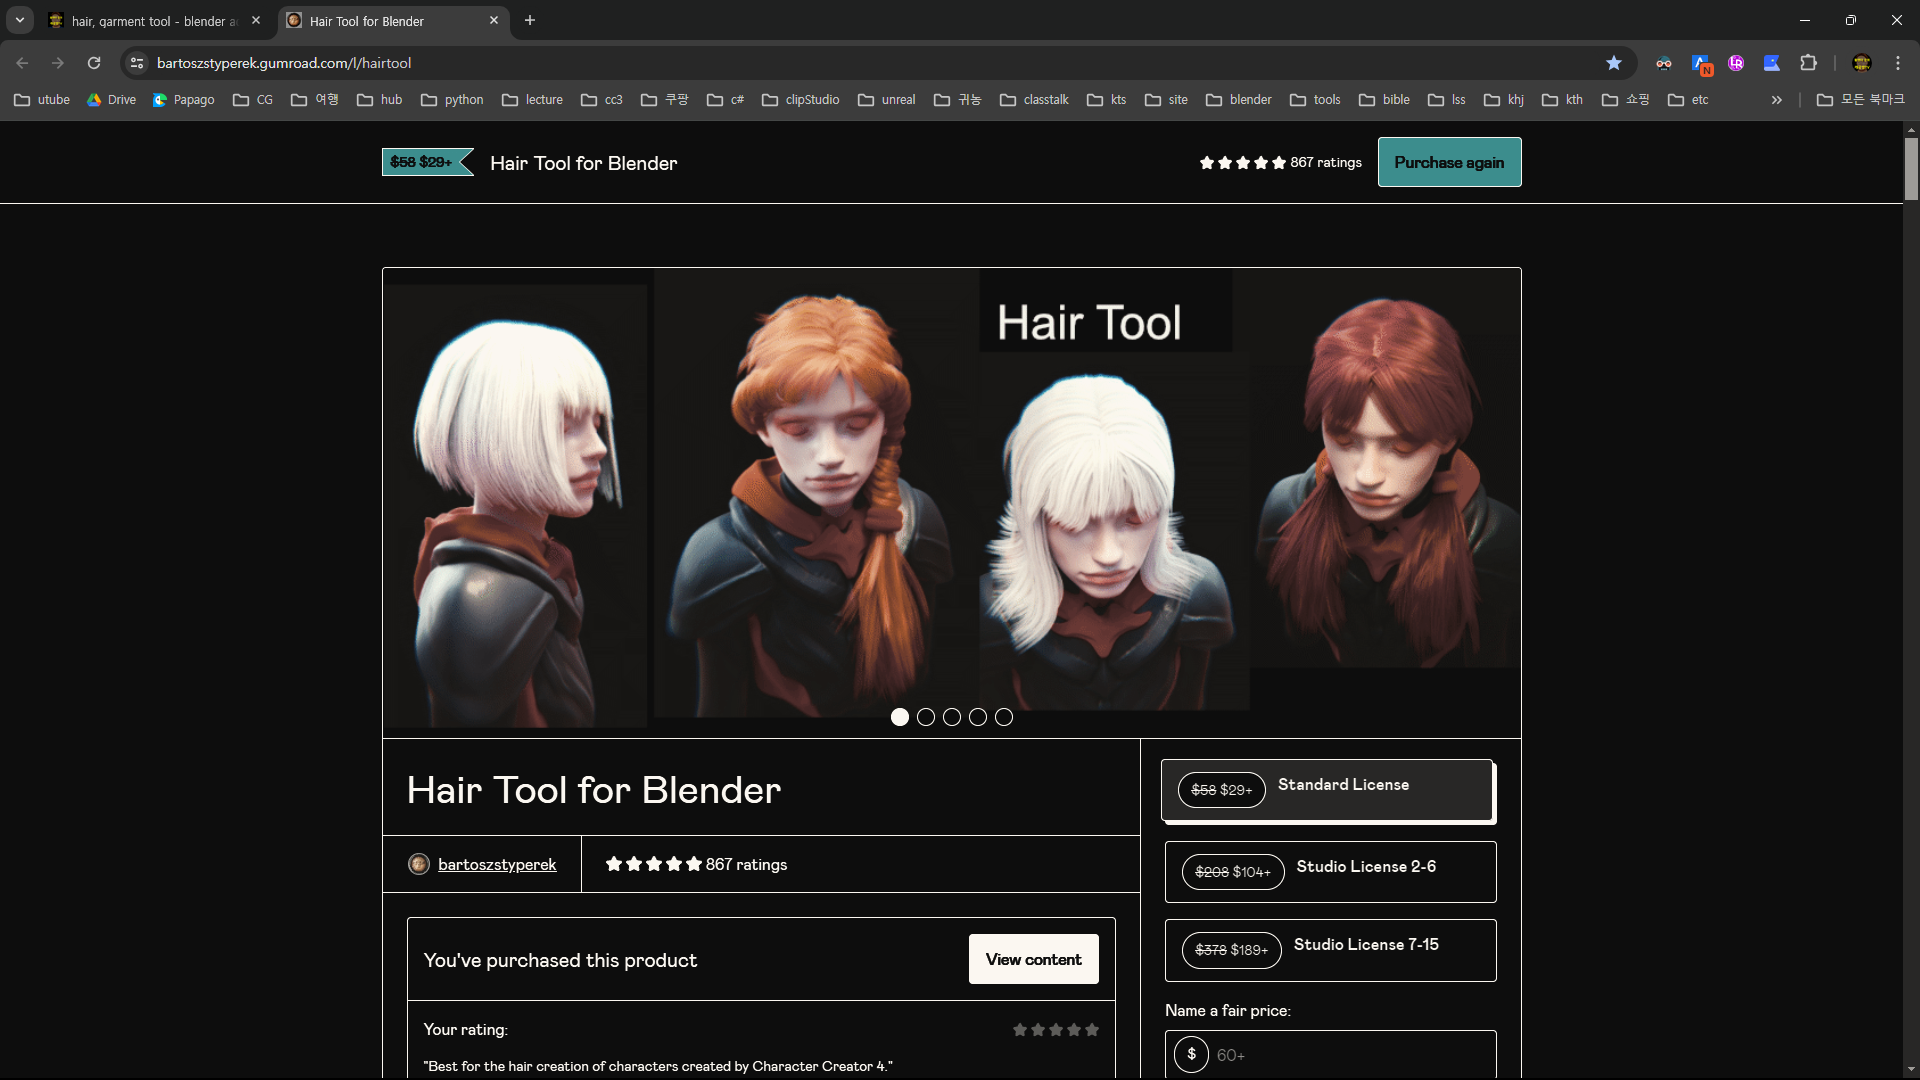Click the bookmark star icon in address bar

point(1613,63)
